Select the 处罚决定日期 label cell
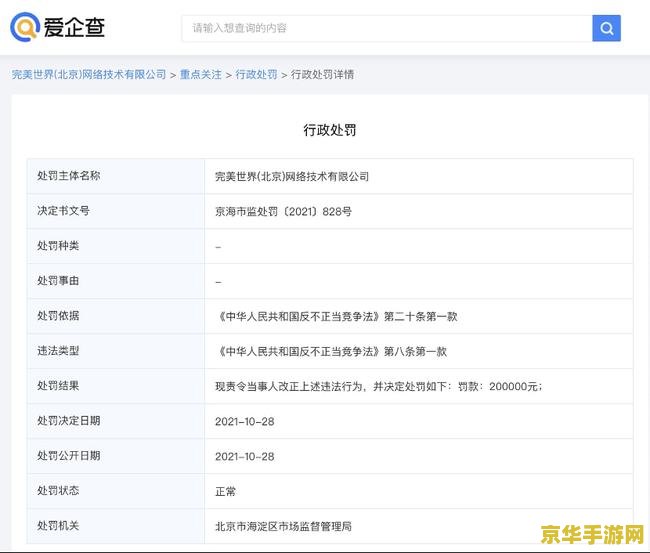The width and height of the screenshot is (650, 553). tap(116, 421)
